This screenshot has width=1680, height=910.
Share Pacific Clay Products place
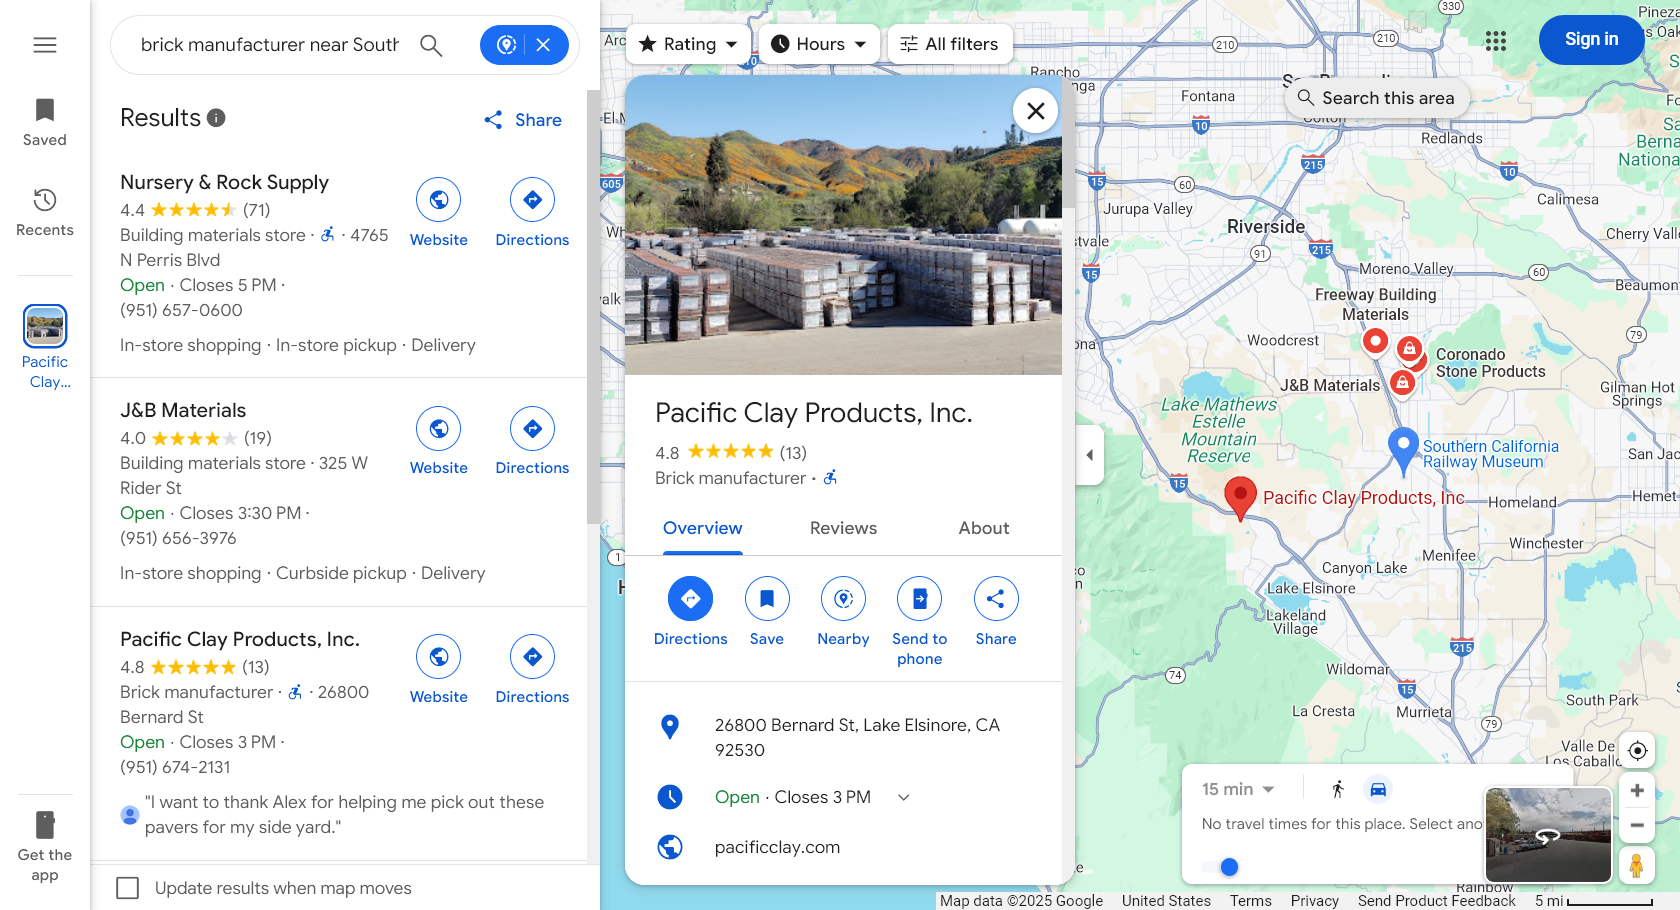(996, 612)
